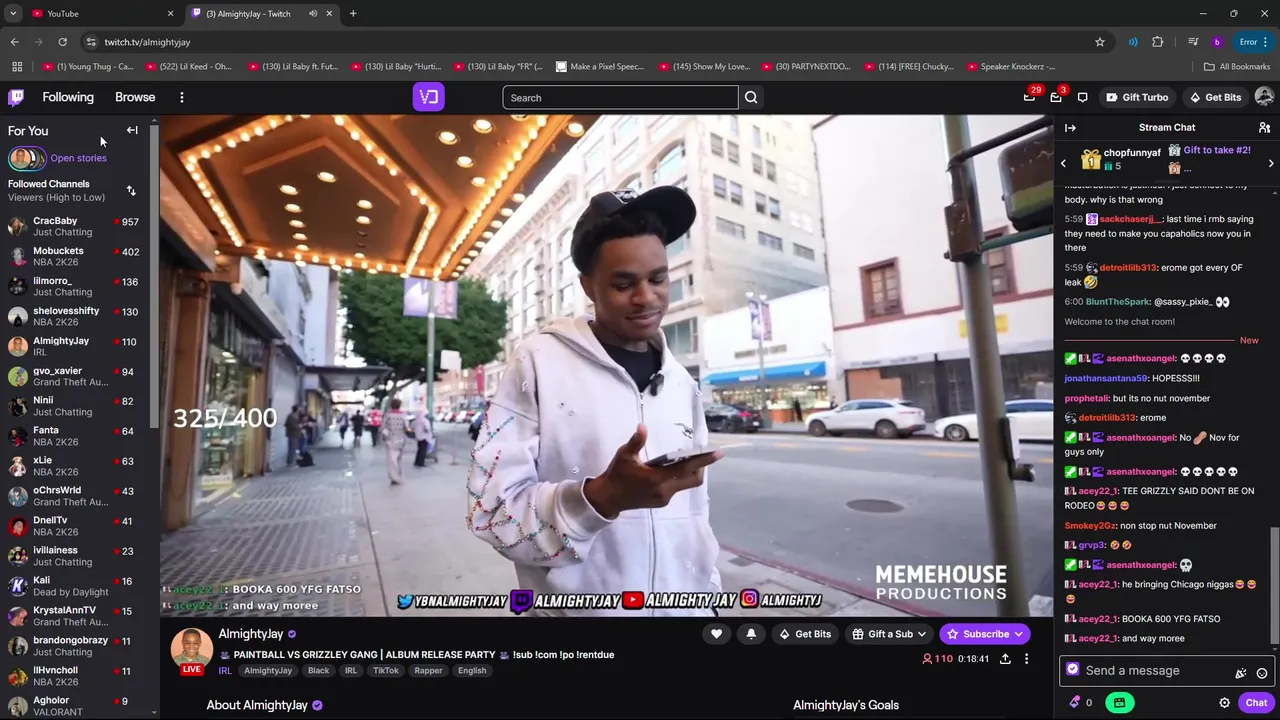Screen dimensions: 1280x720
Task: Open the Make a Pixel Speec bookmark
Action: 600,67
